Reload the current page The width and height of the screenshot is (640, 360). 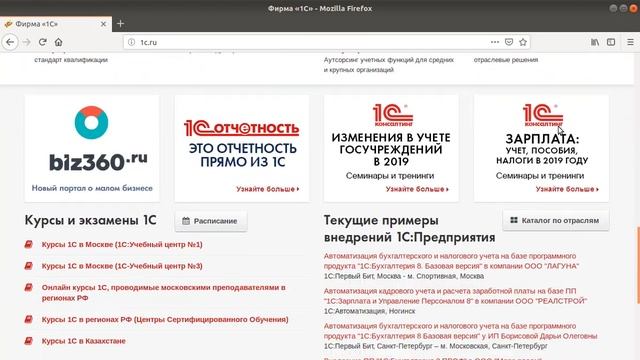[x=42, y=42]
